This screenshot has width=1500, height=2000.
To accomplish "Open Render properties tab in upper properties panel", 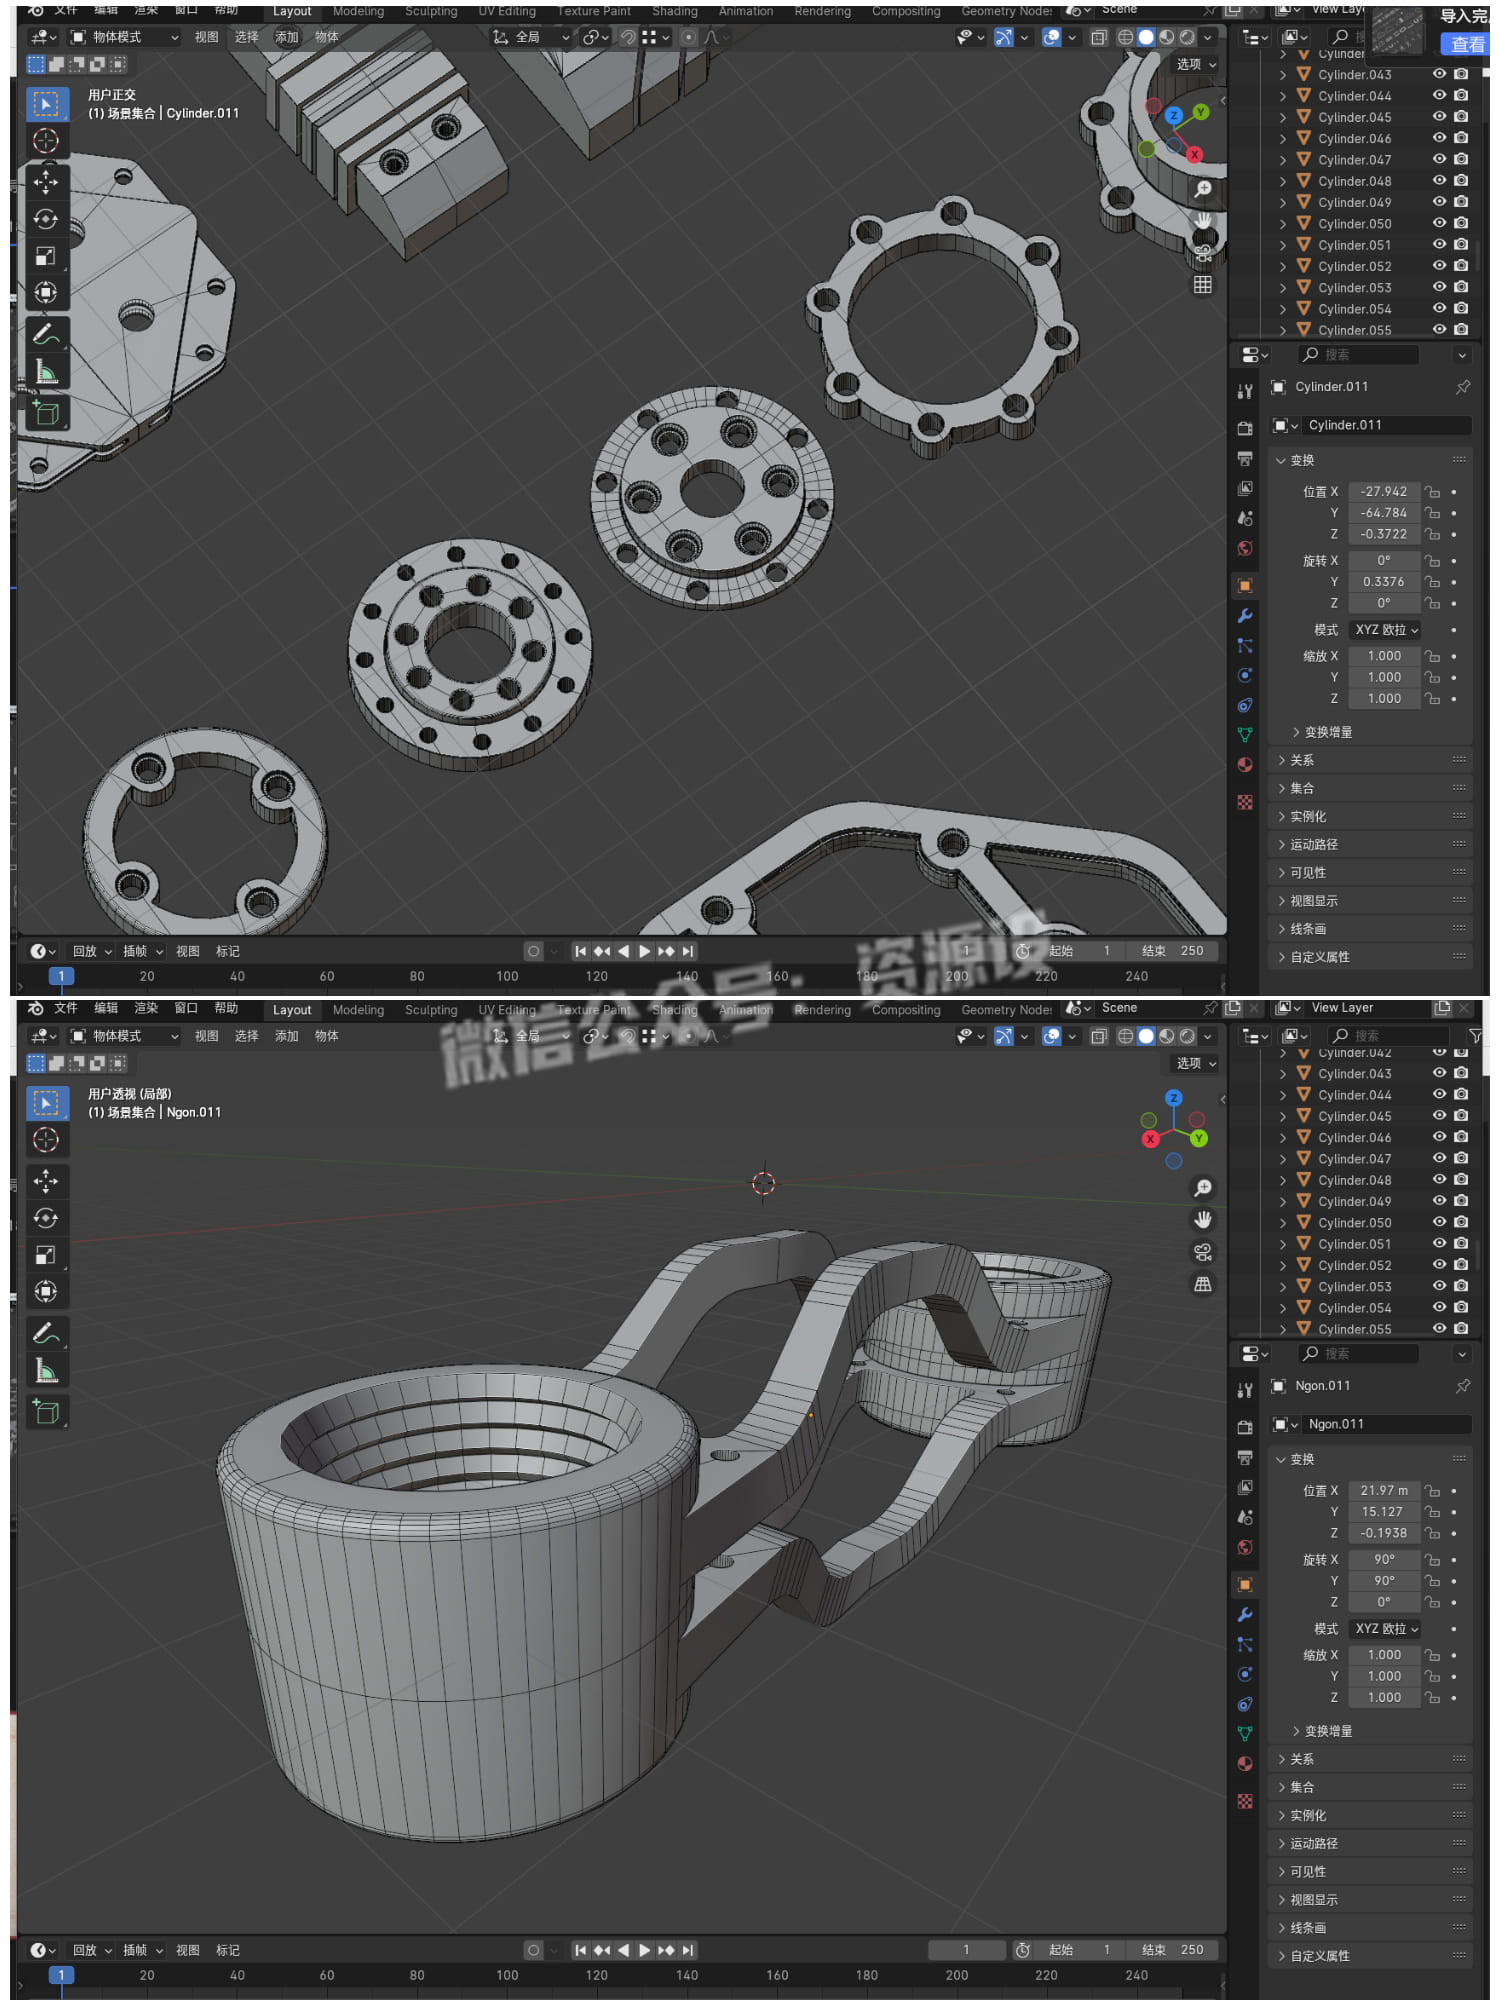I will pyautogui.click(x=1245, y=428).
